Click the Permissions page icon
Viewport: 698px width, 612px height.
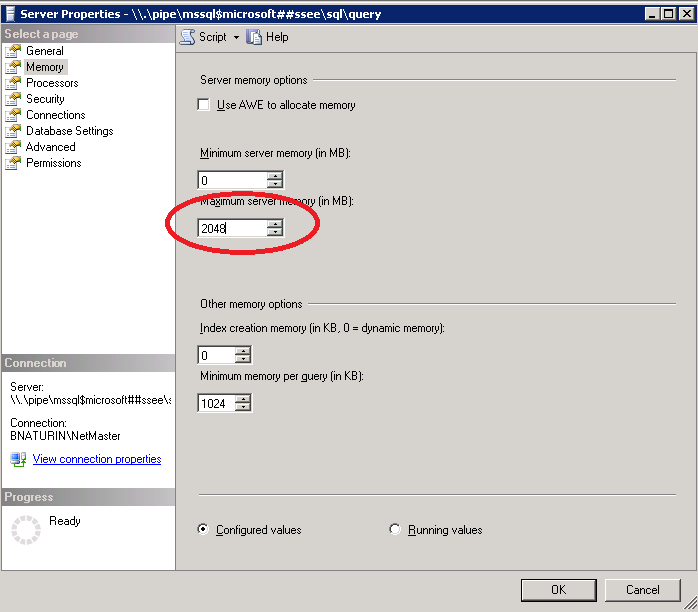(x=13, y=163)
